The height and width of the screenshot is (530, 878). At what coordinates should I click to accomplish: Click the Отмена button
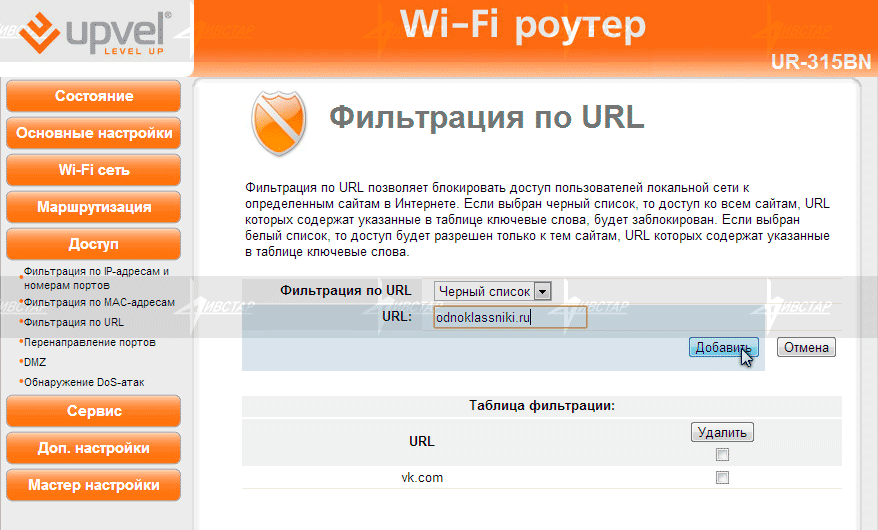[806, 348]
